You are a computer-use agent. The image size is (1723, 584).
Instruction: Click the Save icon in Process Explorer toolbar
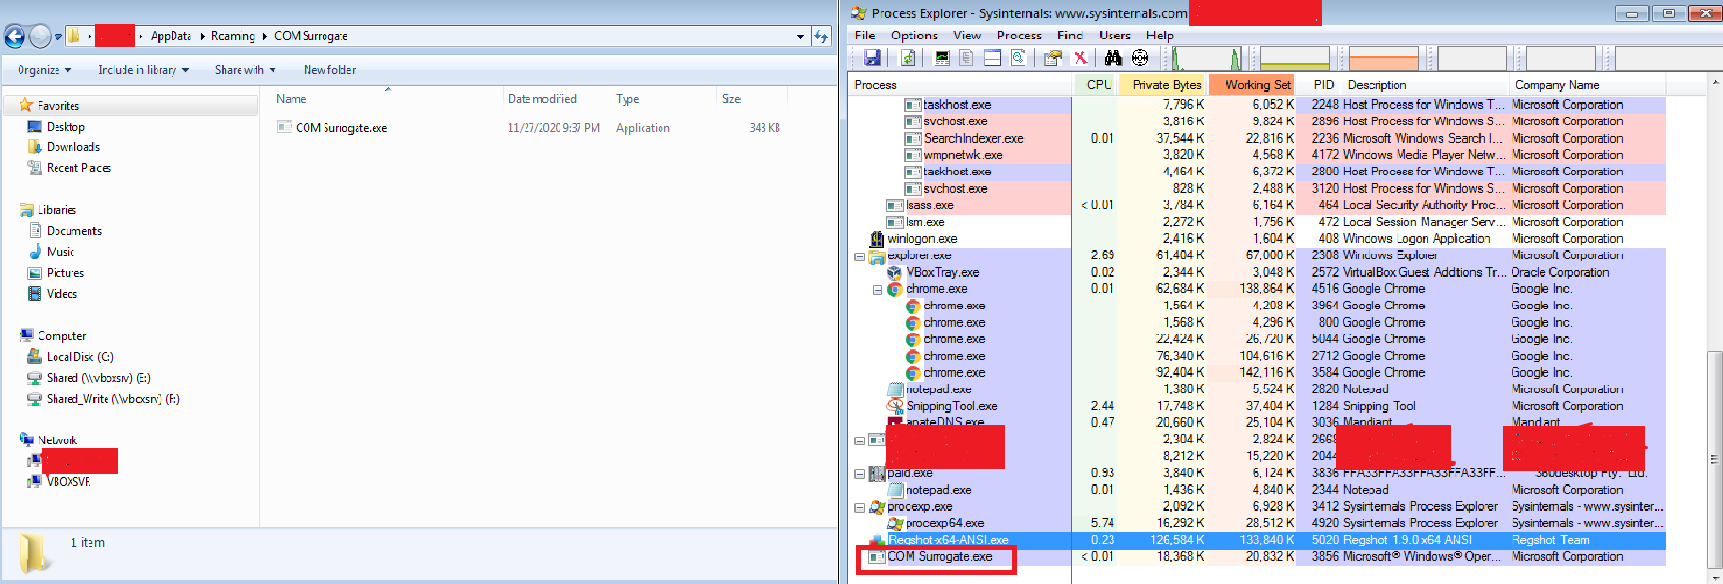[x=872, y=58]
